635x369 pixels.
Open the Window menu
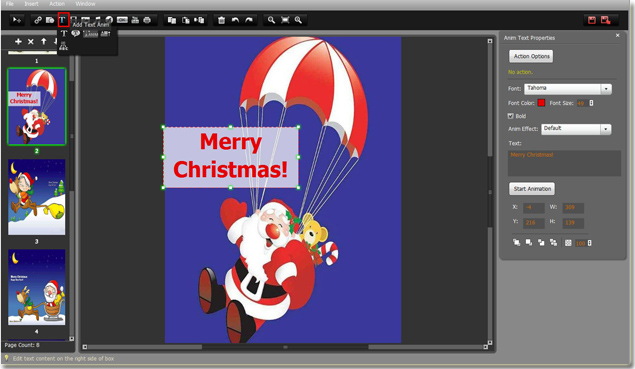[x=85, y=4]
